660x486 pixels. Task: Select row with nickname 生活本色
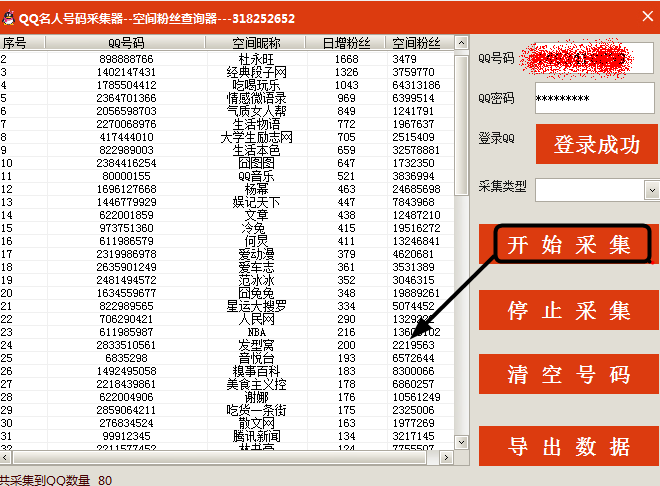pos(227,150)
